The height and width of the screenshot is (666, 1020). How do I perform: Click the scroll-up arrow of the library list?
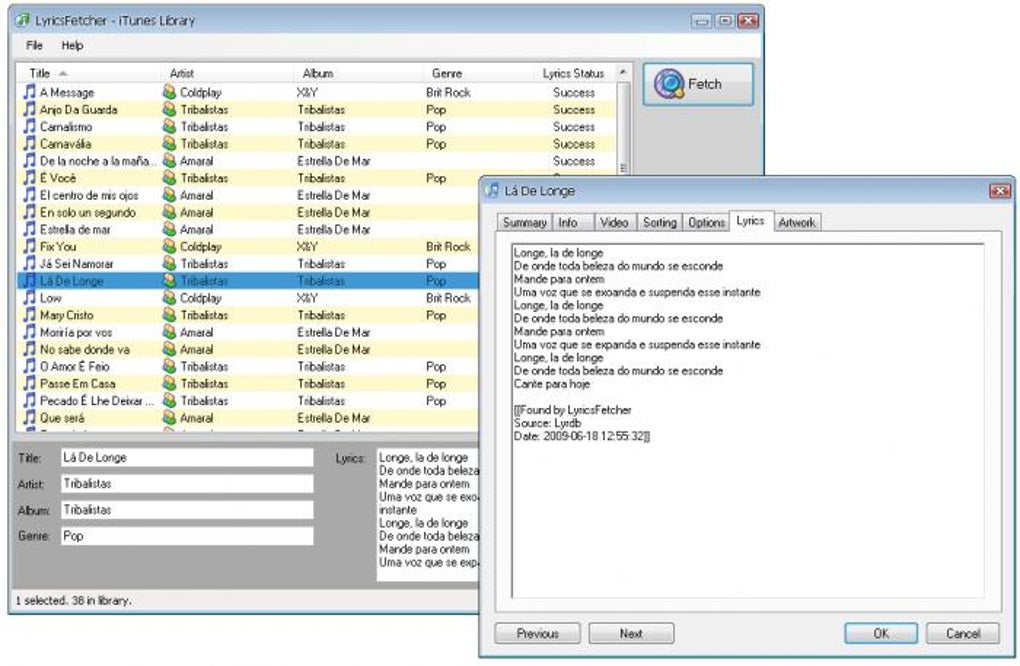(x=623, y=72)
